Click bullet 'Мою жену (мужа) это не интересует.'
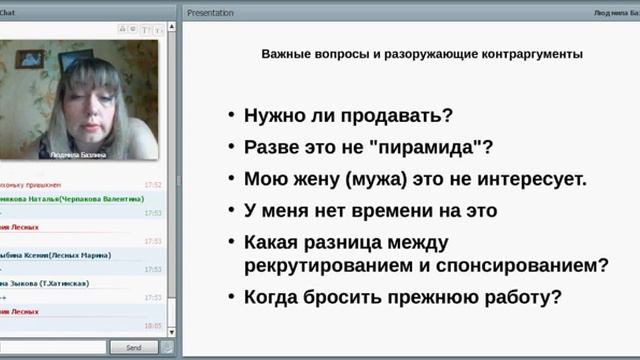Screen dimensions: 640x360 [x=415, y=179]
